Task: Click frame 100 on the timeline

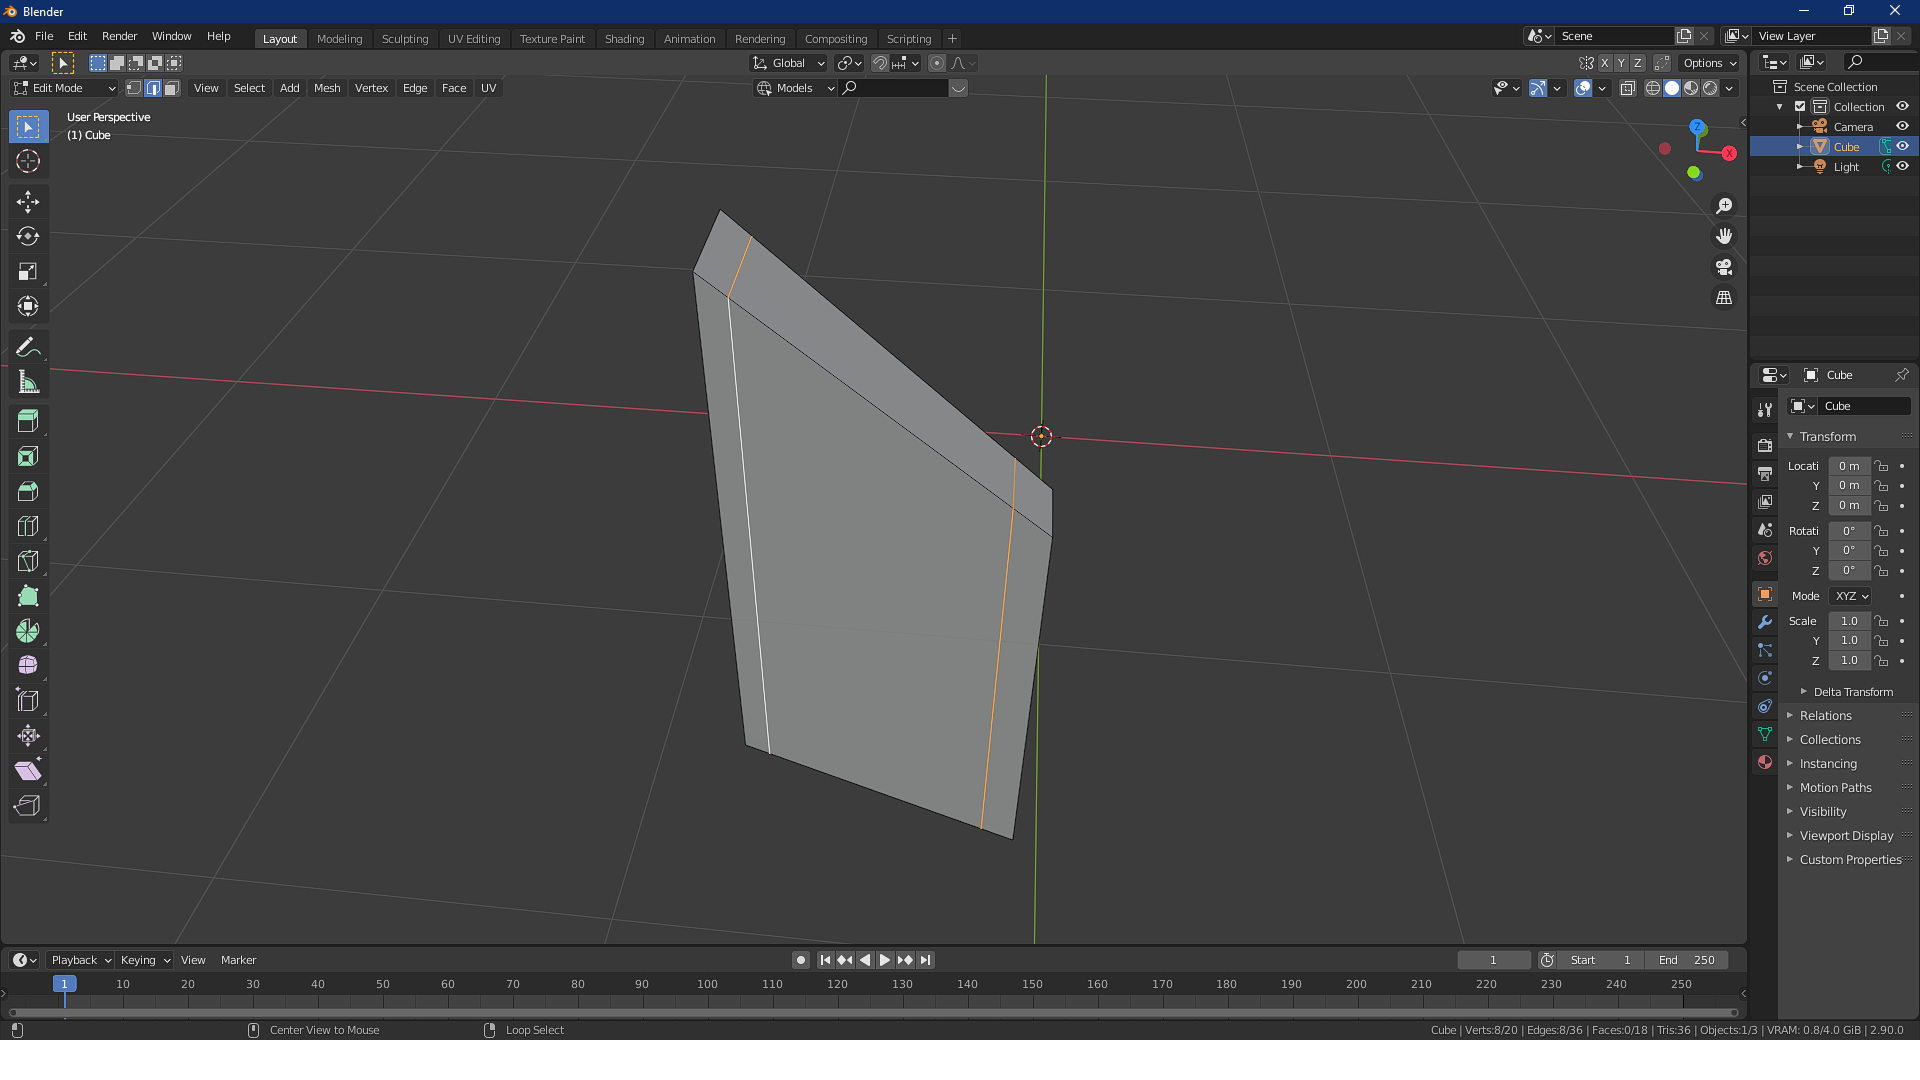Action: 707,984
